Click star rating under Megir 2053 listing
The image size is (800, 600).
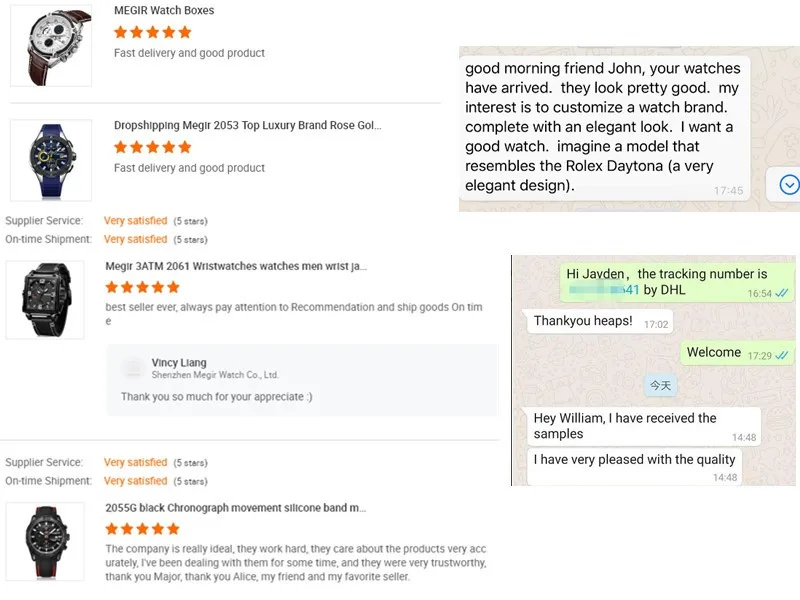point(153,148)
